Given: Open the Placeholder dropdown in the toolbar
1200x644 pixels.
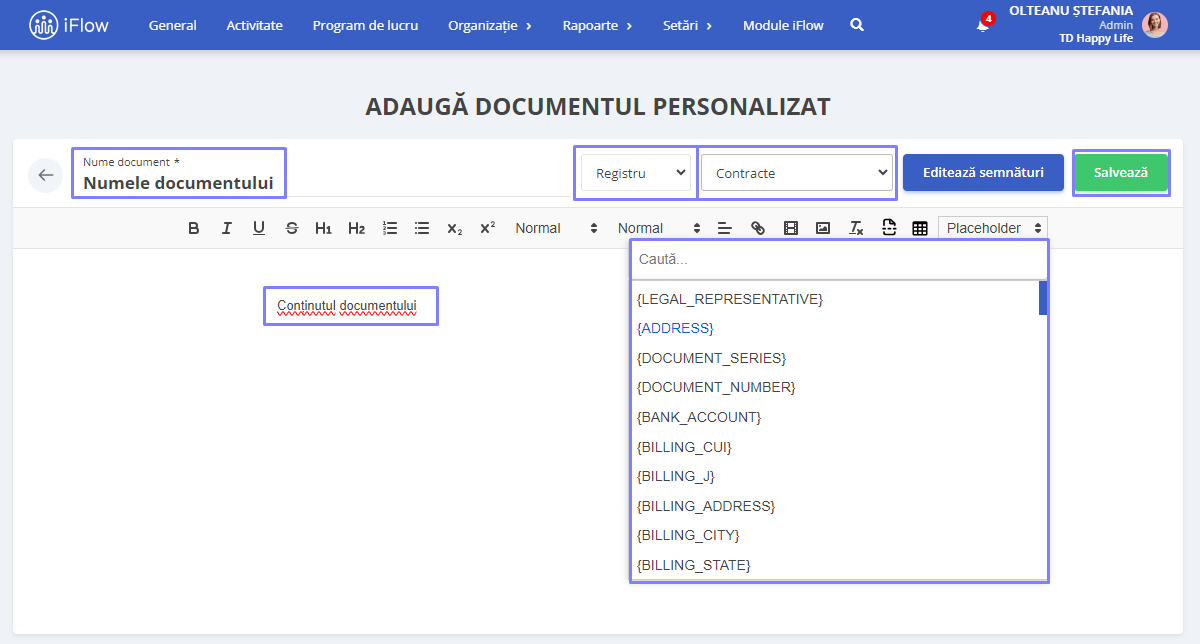Looking at the screenshot, I should (x=993, y=228).
